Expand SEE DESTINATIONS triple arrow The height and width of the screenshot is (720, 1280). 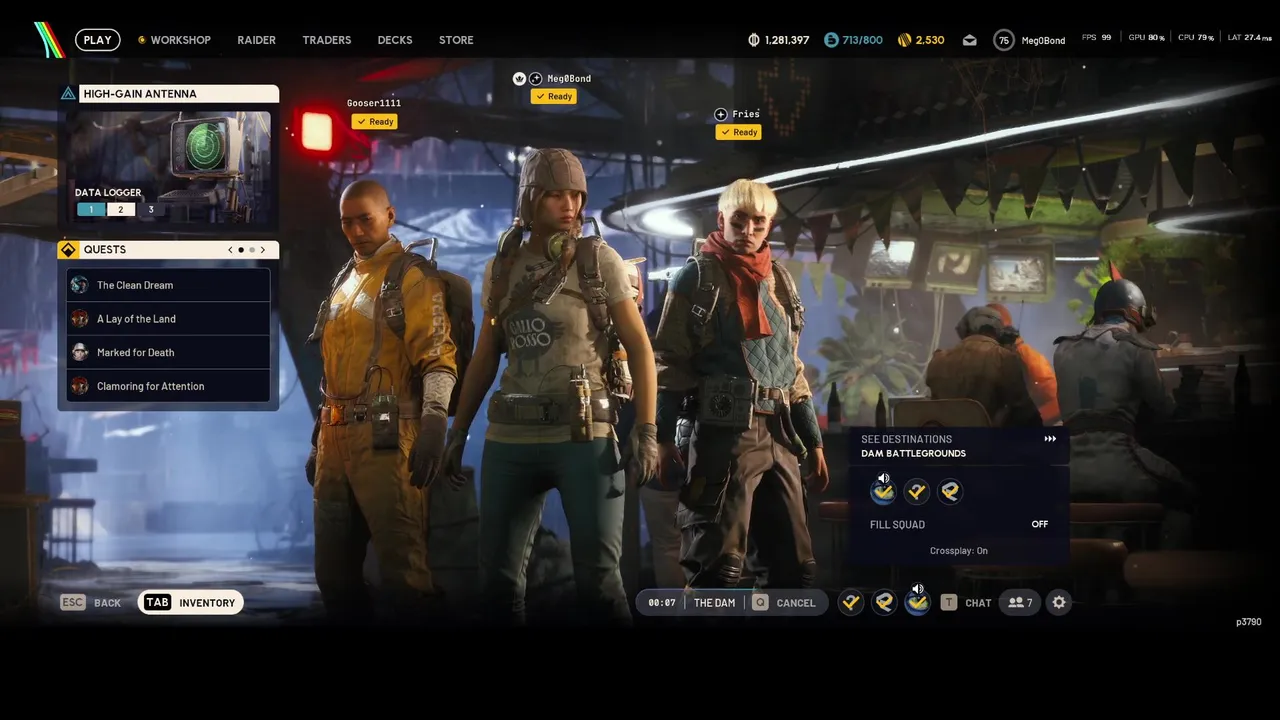click(x=1050, y=439)
